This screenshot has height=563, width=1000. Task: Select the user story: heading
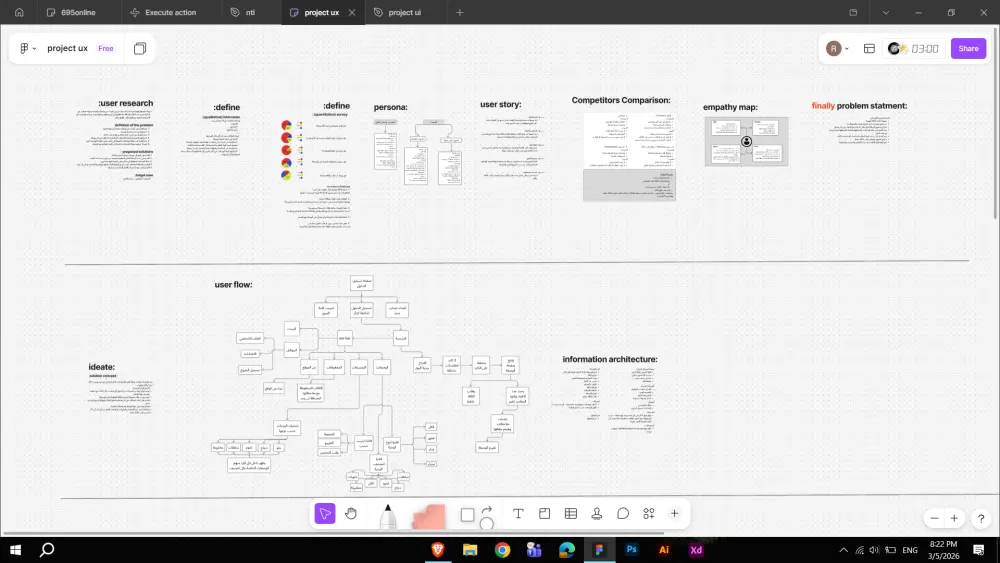tap(501, 104)
